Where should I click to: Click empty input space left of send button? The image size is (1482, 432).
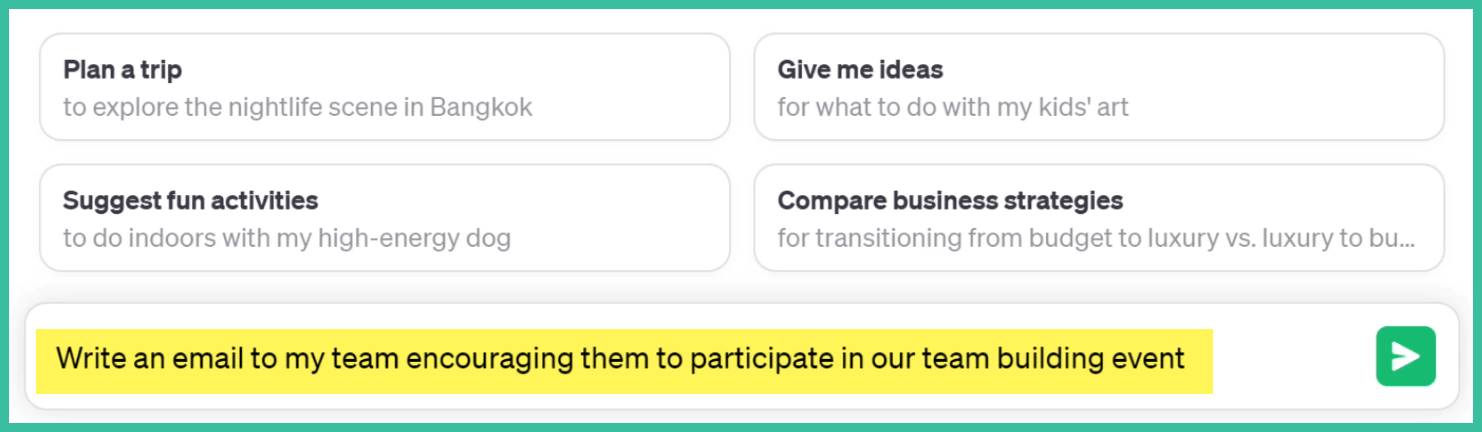[x=1292, y=357]
